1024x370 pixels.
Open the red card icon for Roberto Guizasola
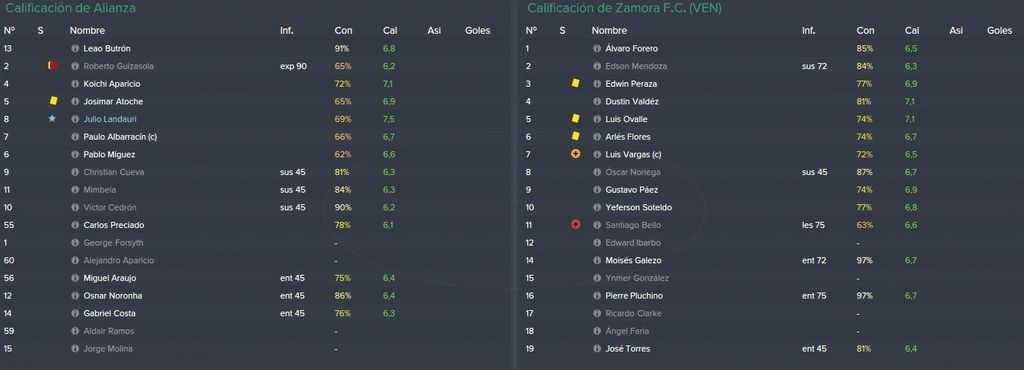(53, 66)
